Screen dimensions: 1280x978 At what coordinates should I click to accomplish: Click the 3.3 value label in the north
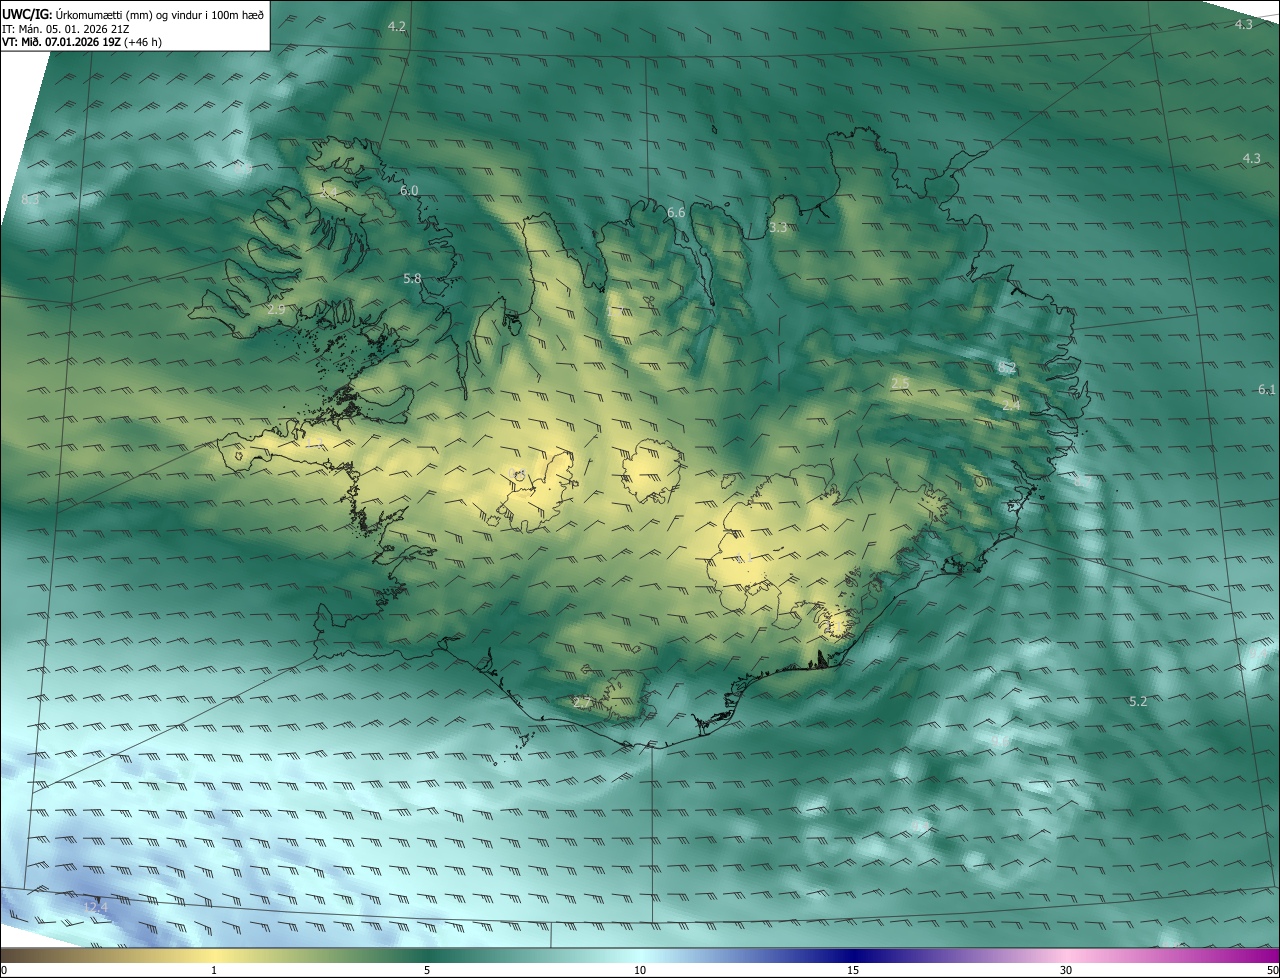pyautogui.click(x=778, y=228)
